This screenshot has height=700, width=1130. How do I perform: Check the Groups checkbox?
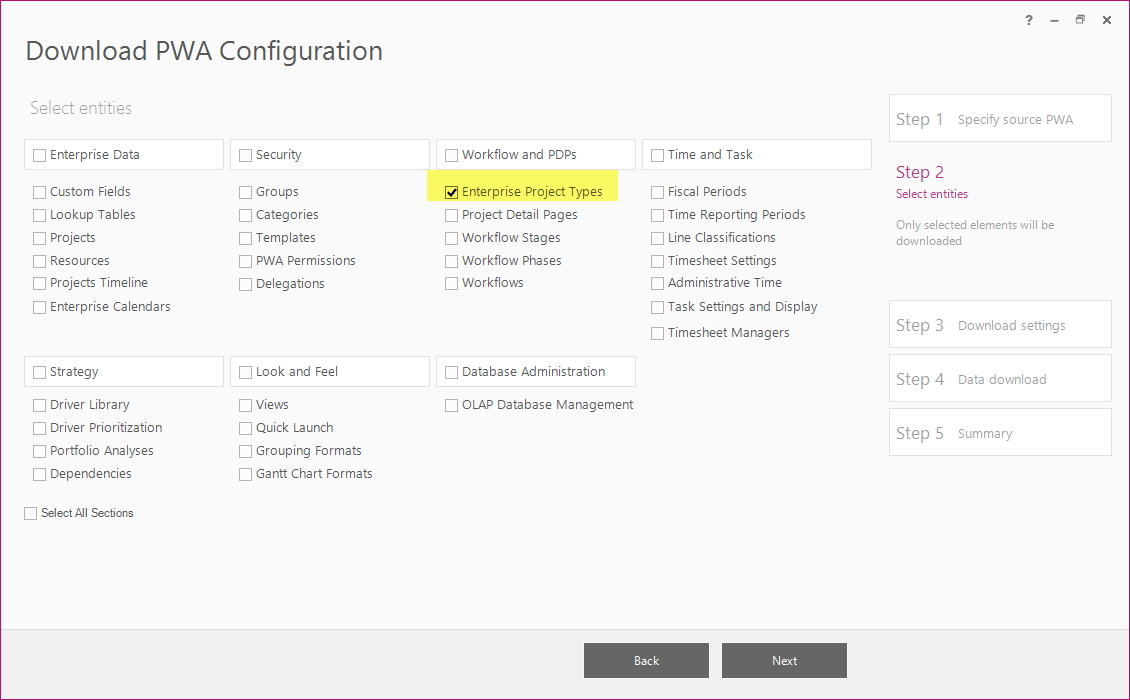(x=246, y=192)
